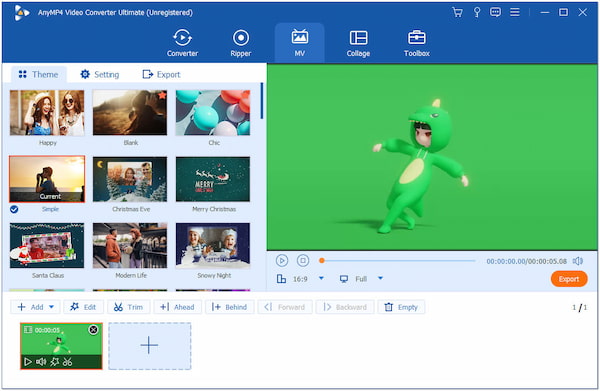Click the theme list scrollbar
Screen dimensions: 600x391
[x=262, y=101]
